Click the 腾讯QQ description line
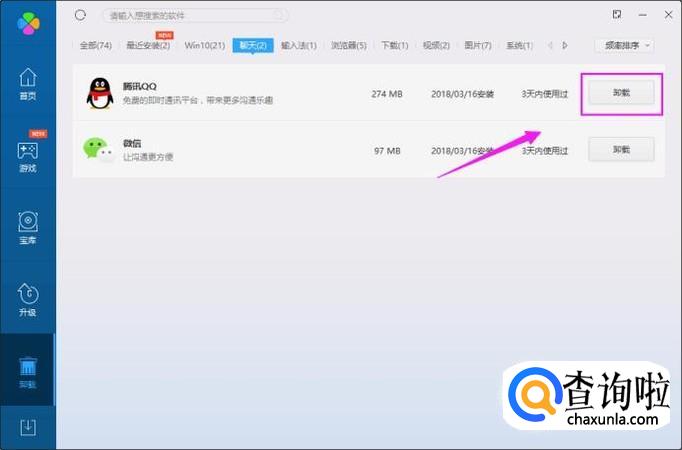 coord(198,100)
